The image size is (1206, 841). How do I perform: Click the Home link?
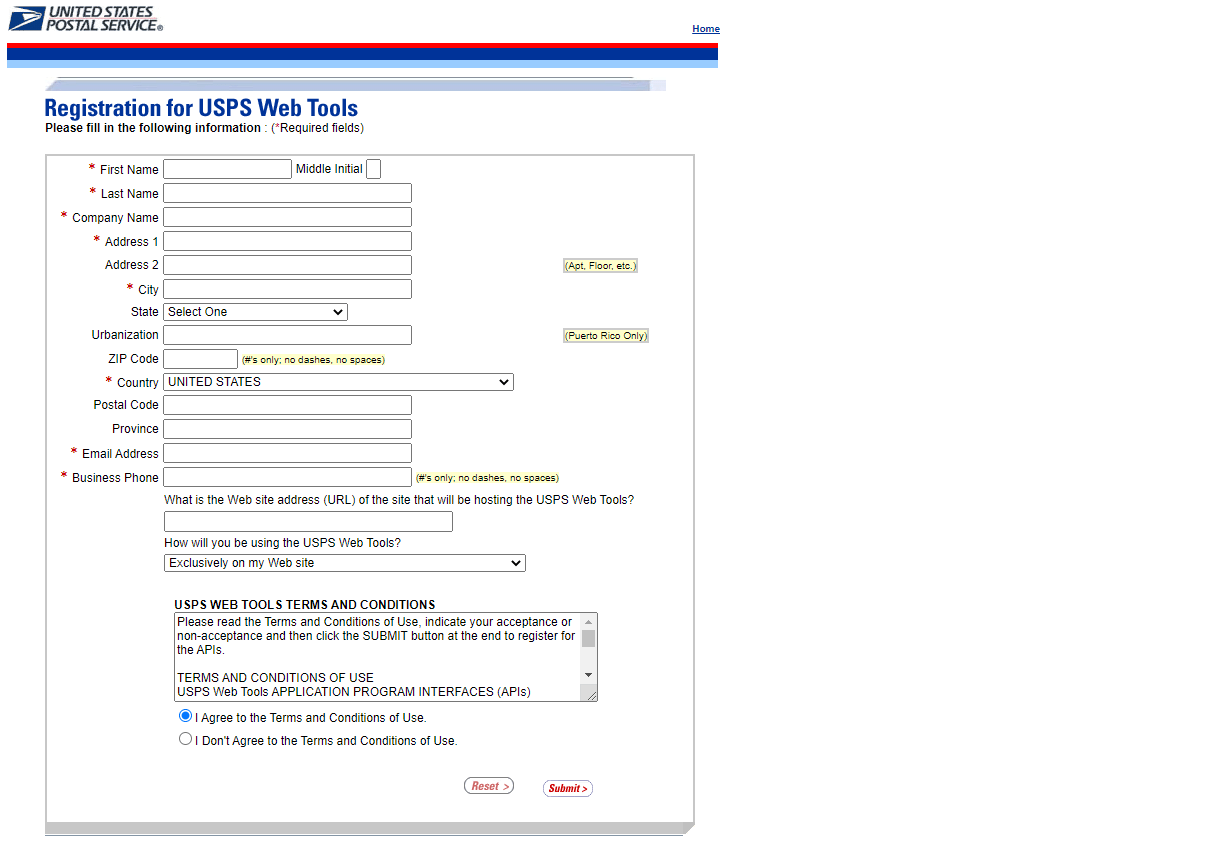pos(705,28)
